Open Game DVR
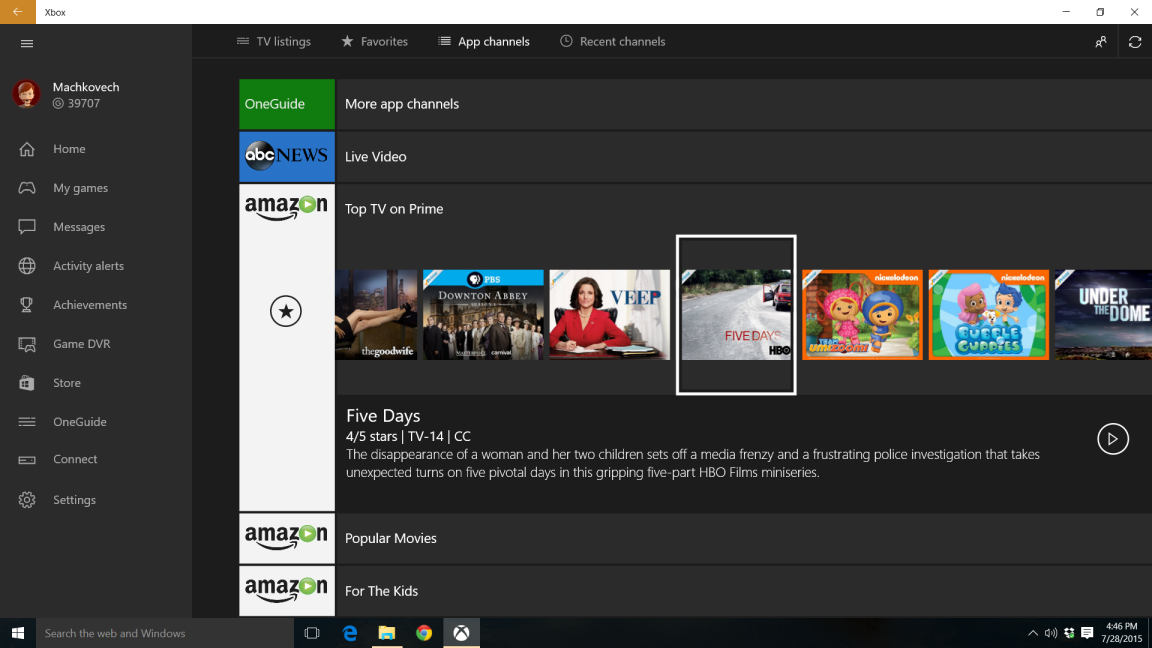 pos(83,343)
